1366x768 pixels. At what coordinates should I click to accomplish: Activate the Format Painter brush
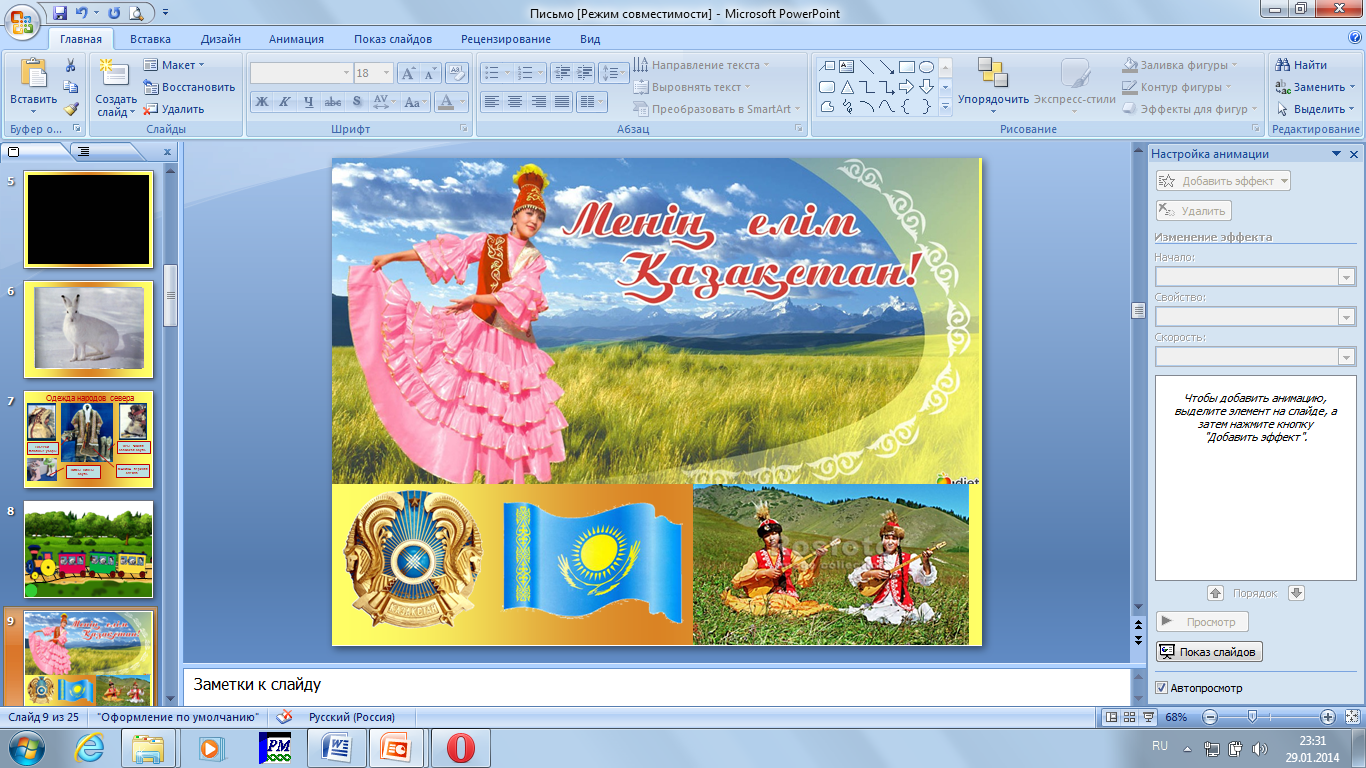tap(71, 109)
